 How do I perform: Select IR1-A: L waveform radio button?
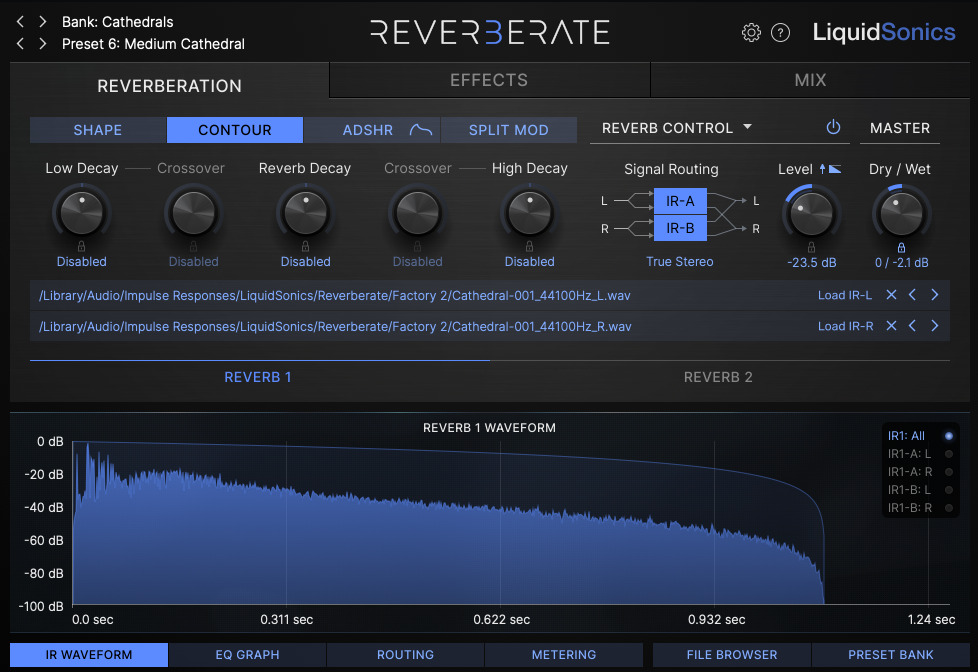click(x=949, y=454)
